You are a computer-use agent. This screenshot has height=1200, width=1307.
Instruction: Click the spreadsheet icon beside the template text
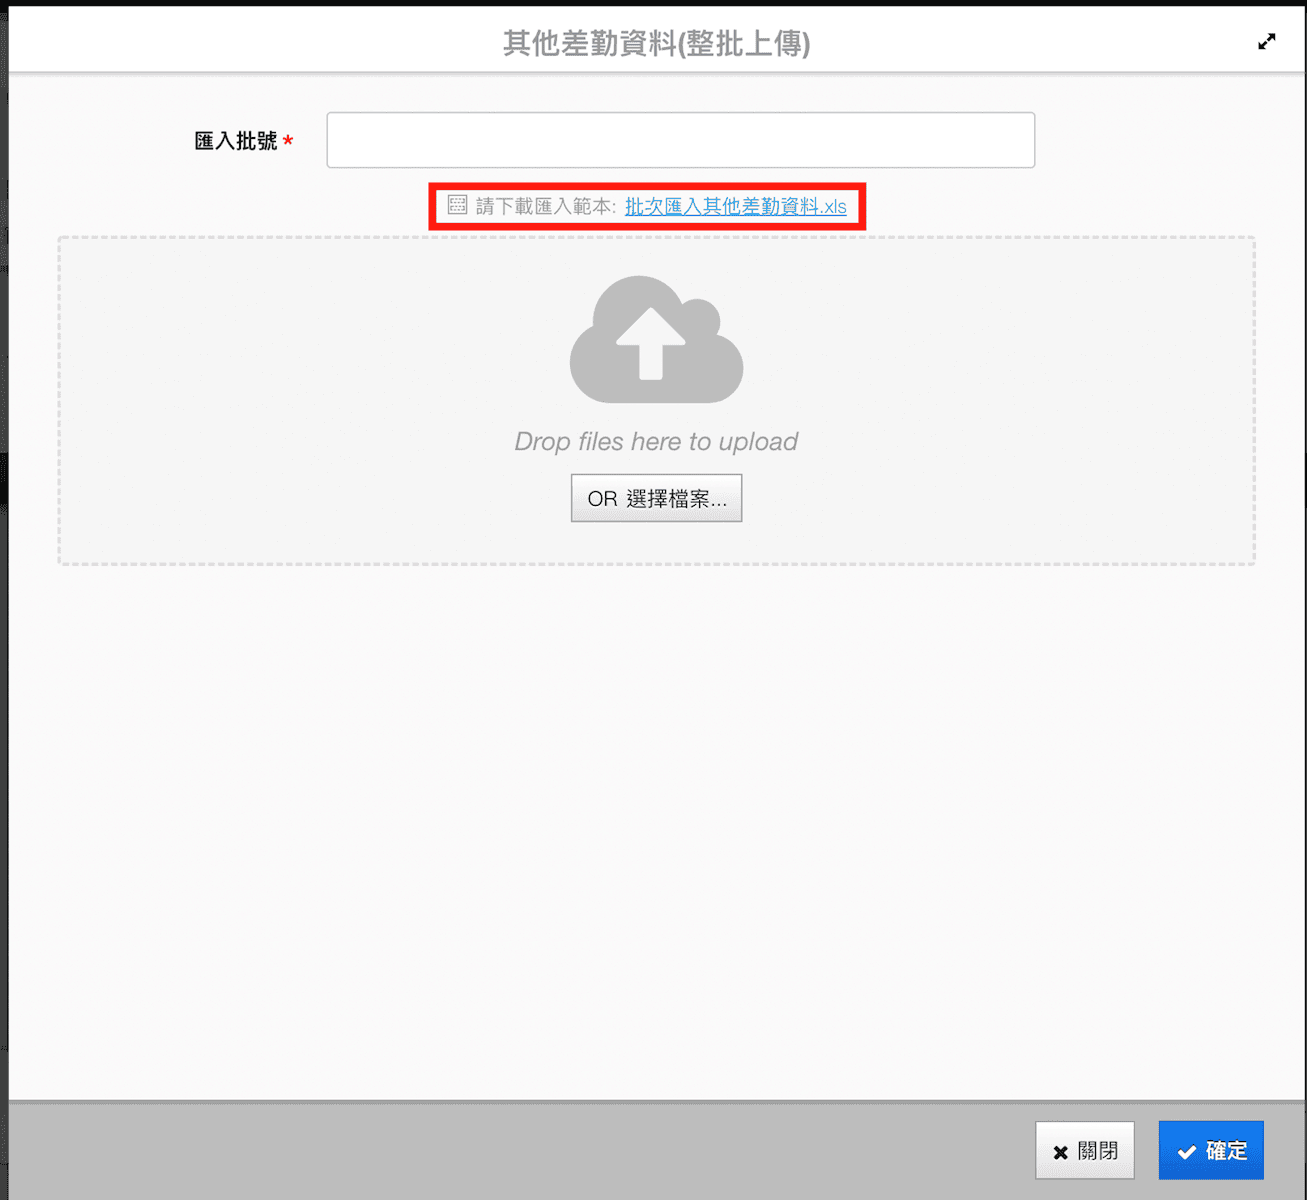(457, 206)
